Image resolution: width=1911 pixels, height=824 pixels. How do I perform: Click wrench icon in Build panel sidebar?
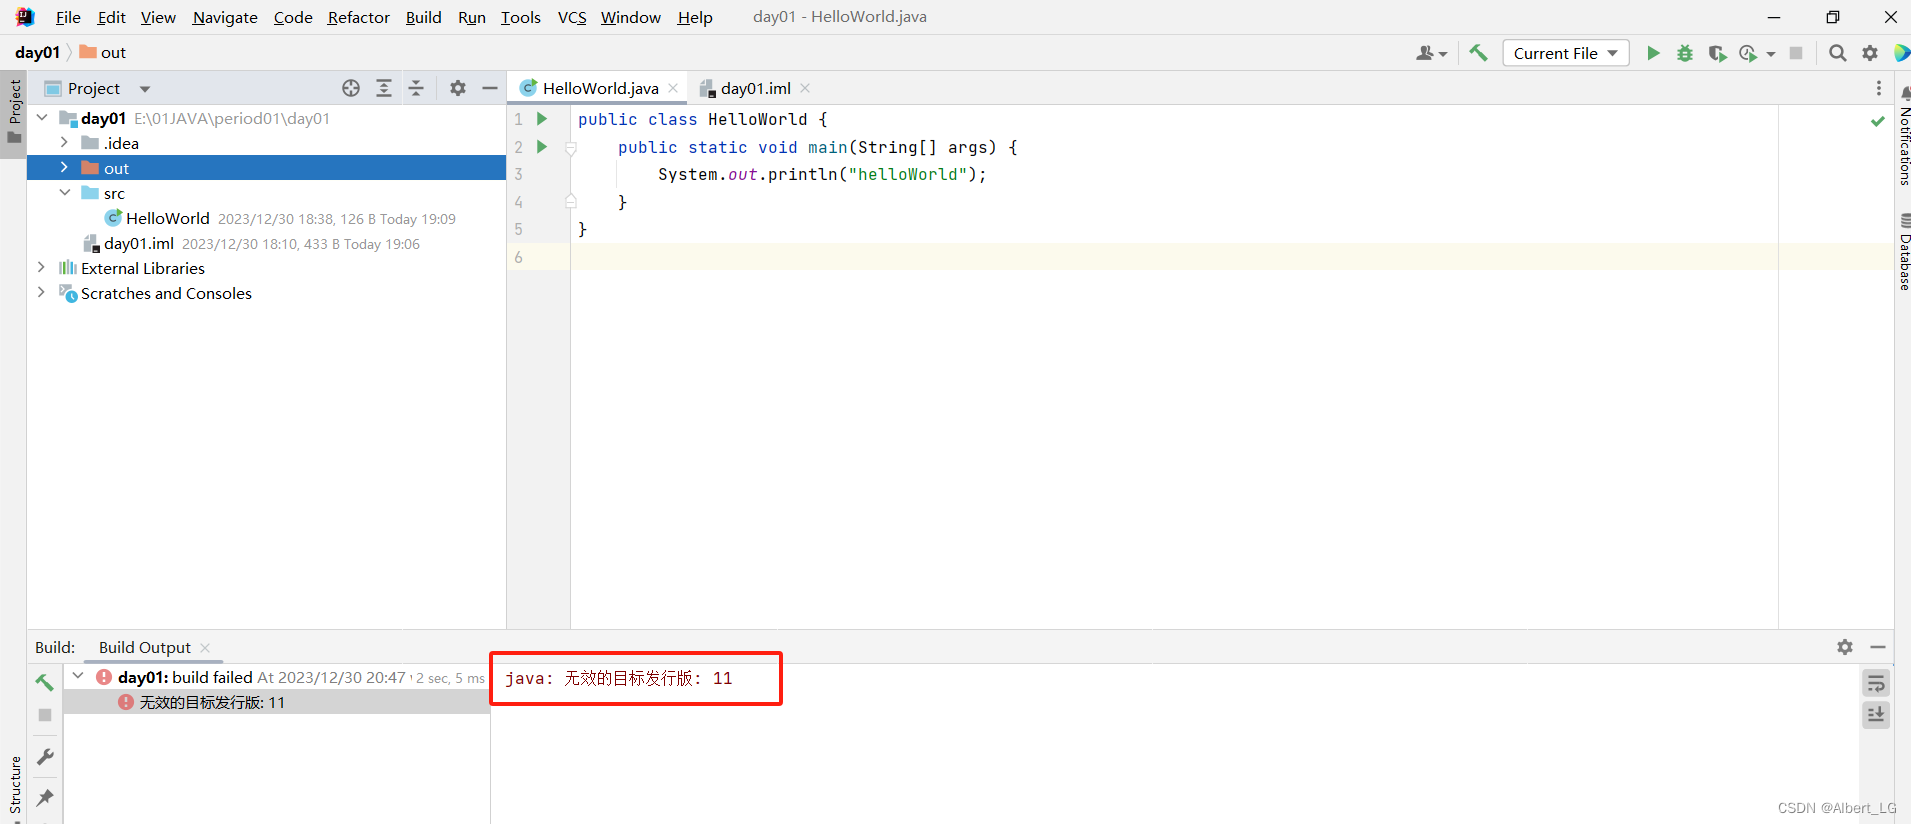pyautogui.click(x=45, y=757)
